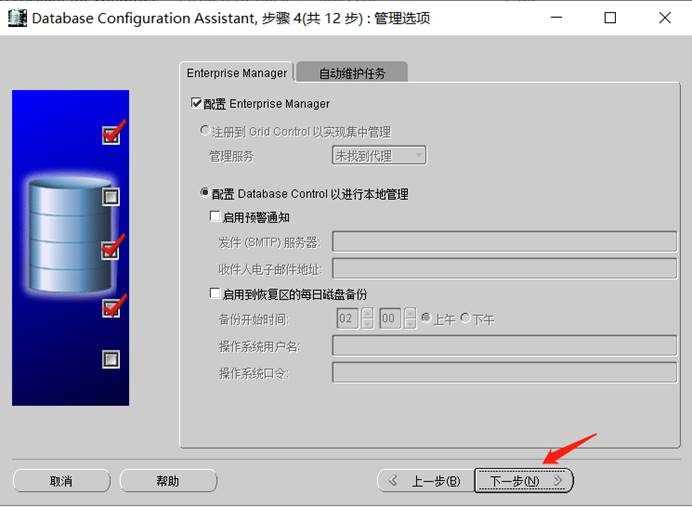Enable 启用到恢复区的每日磁盘备份 checkbox
The image size is (692, 507).
[x=215, y=293]
